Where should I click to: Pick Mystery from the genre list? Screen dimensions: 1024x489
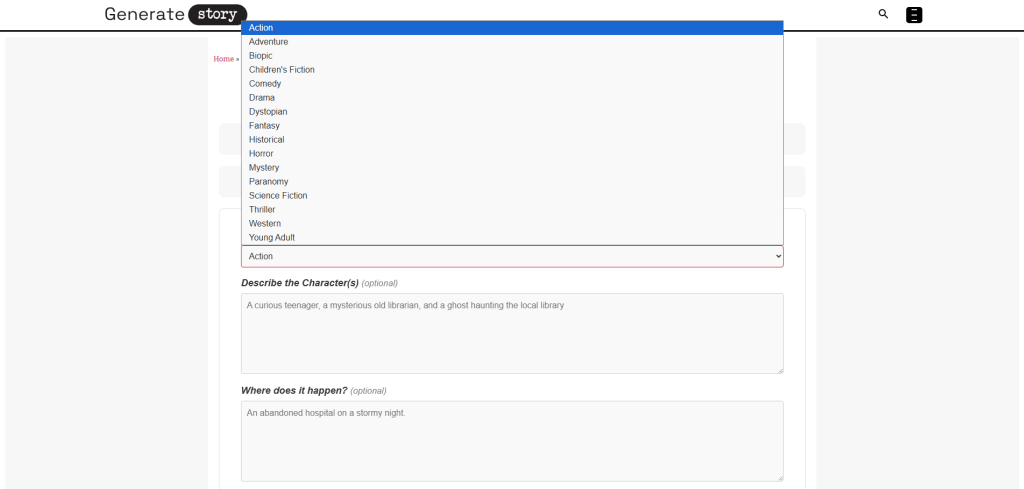pyautogui.click(x=264, y=168)
